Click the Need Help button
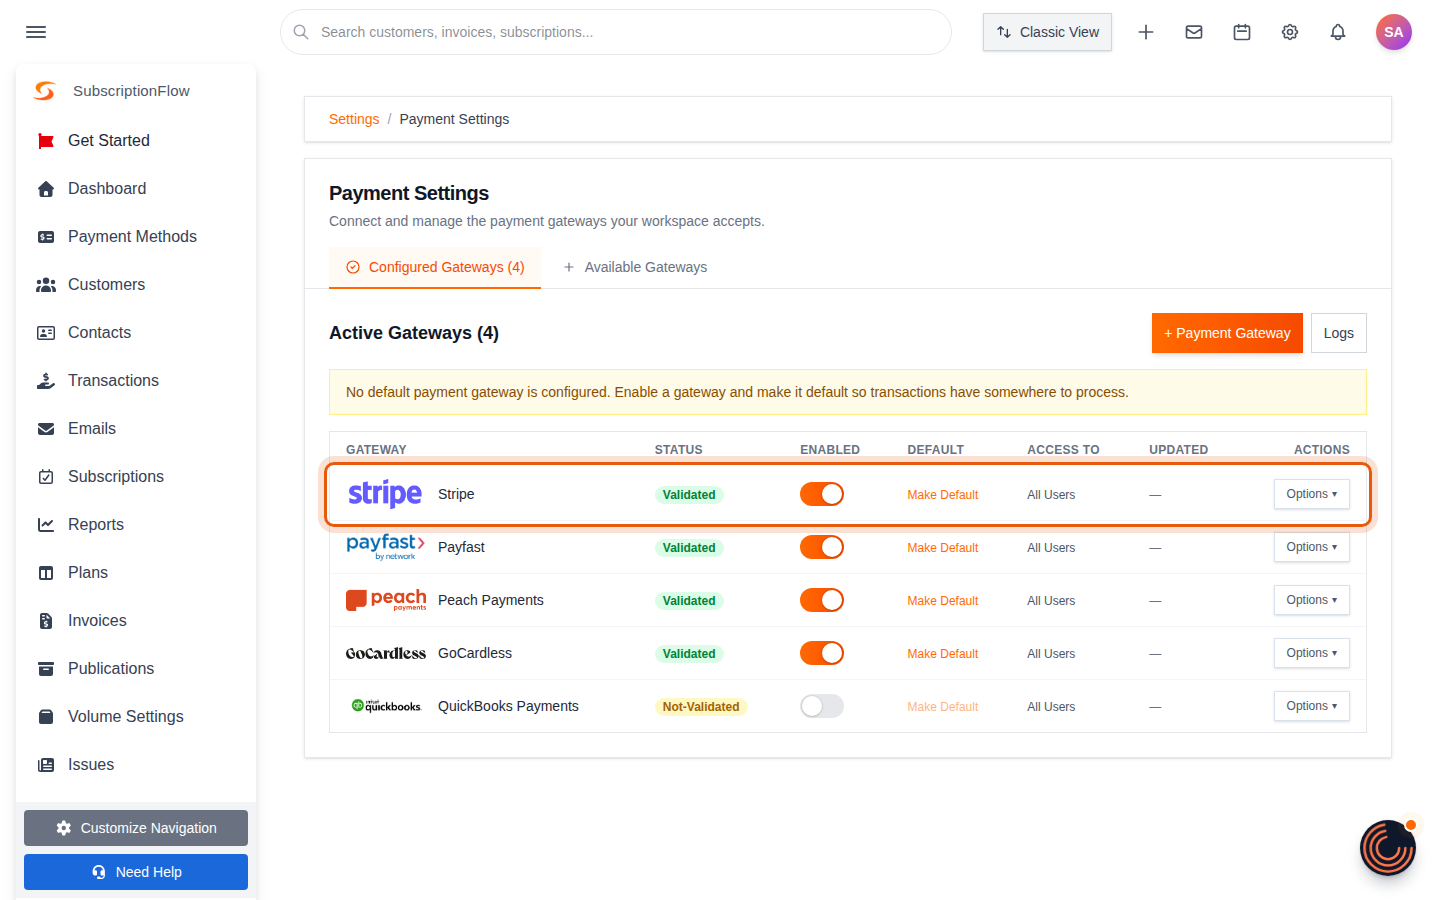This screenshot has height=900, width=1440. coord(136,872)
